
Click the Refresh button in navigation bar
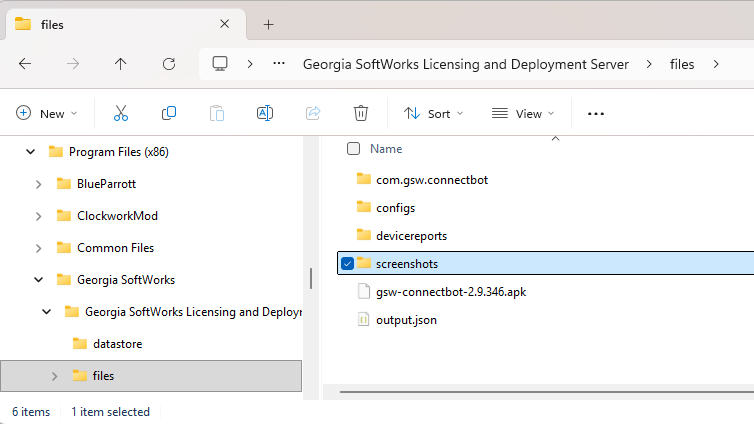(169, 64)
